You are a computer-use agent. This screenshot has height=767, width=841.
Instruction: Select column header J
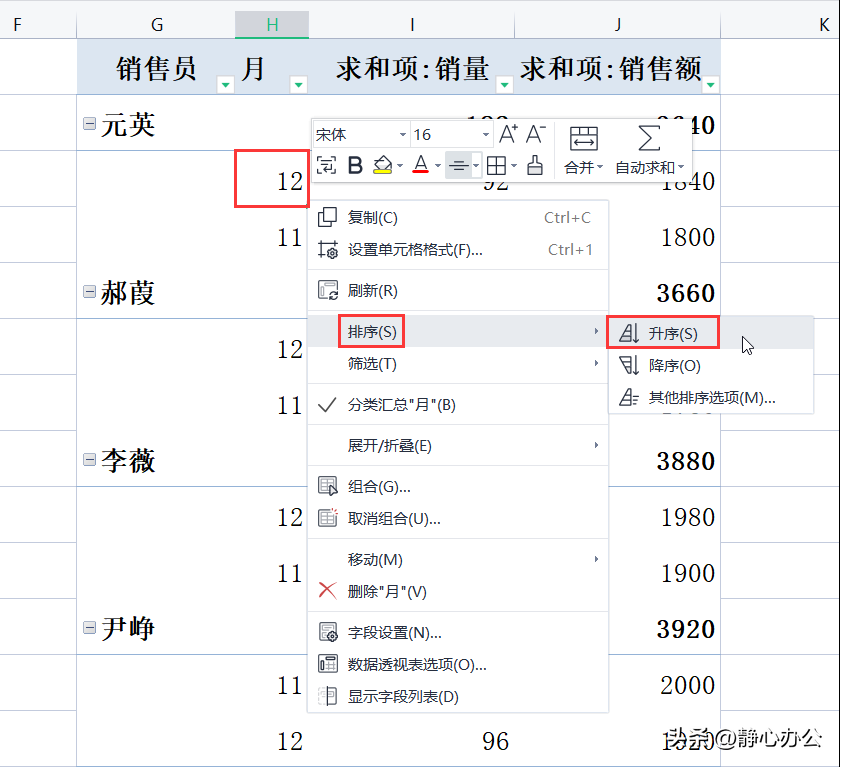point(617,25)
